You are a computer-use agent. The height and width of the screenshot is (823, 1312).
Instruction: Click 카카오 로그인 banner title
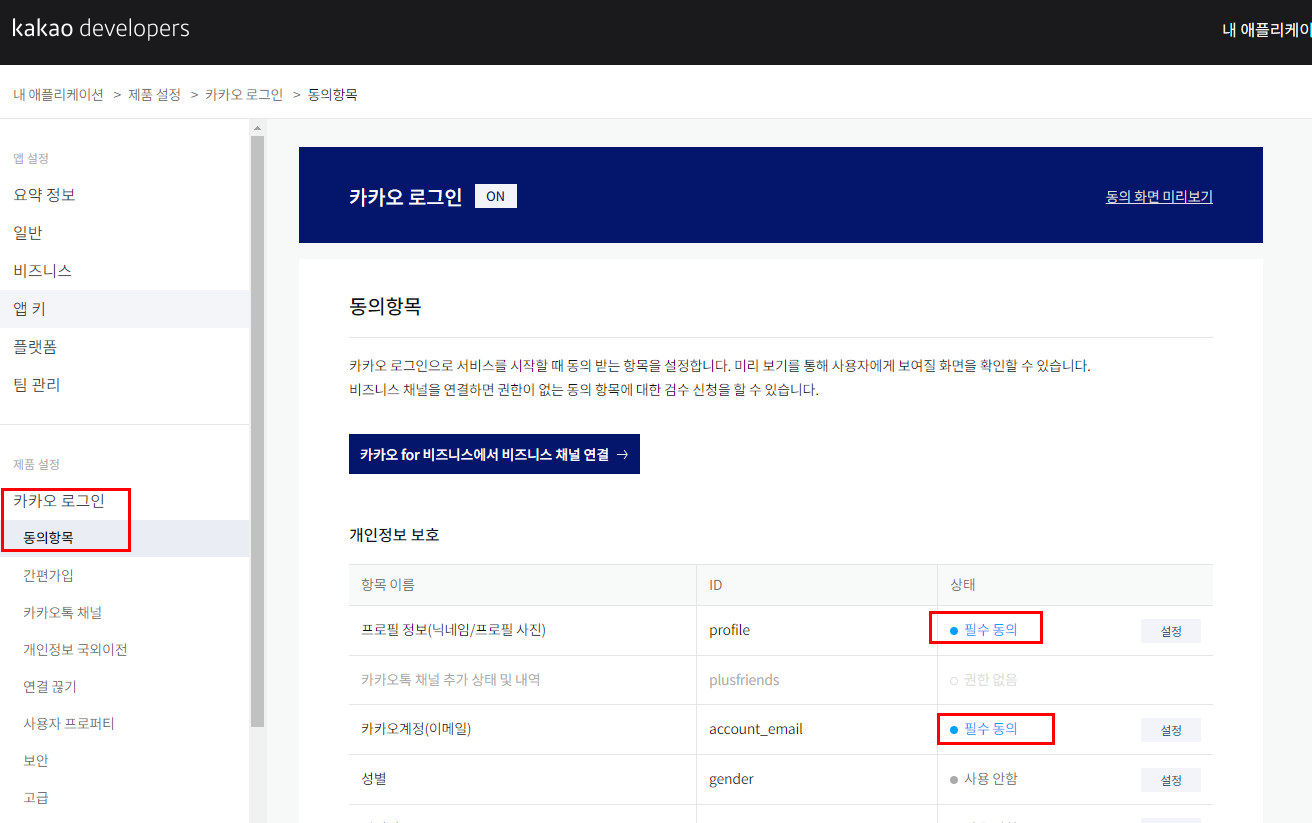(x=405, y=196)
